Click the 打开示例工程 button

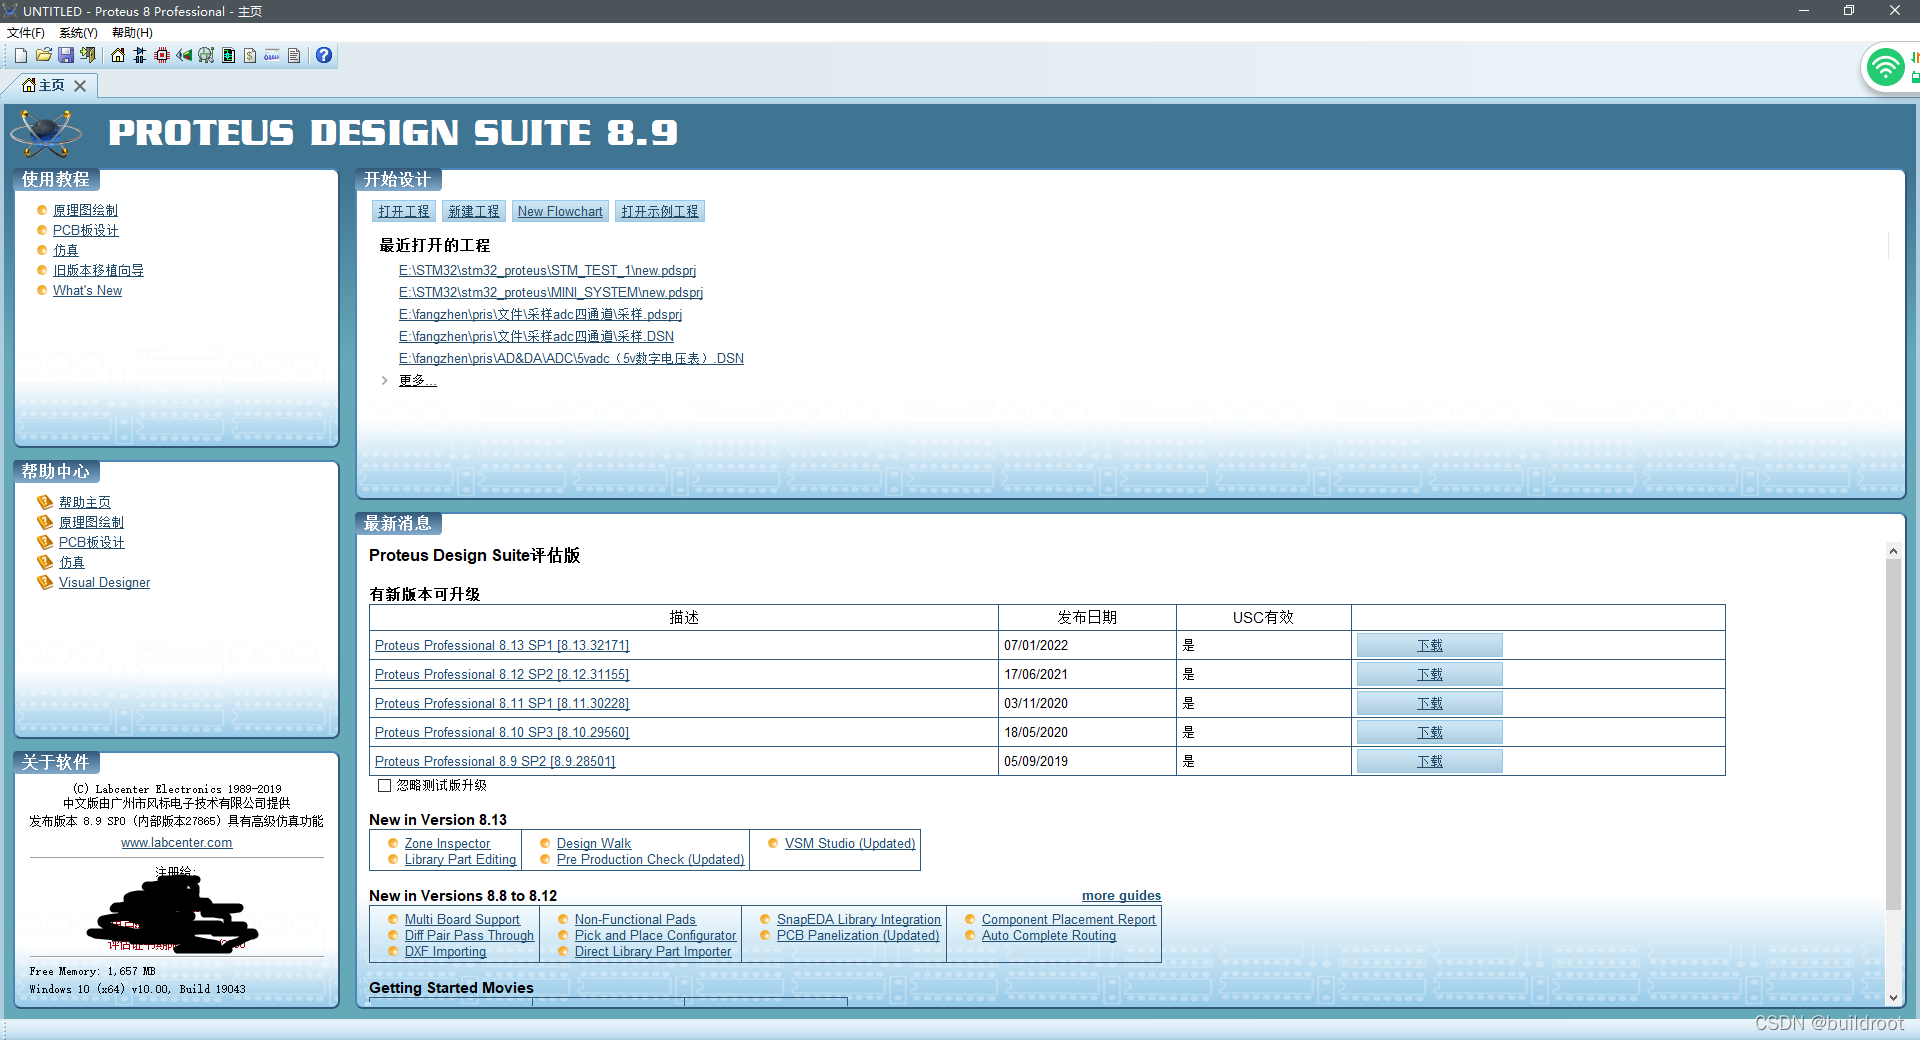pyautogui.click(x=660, y=211)
